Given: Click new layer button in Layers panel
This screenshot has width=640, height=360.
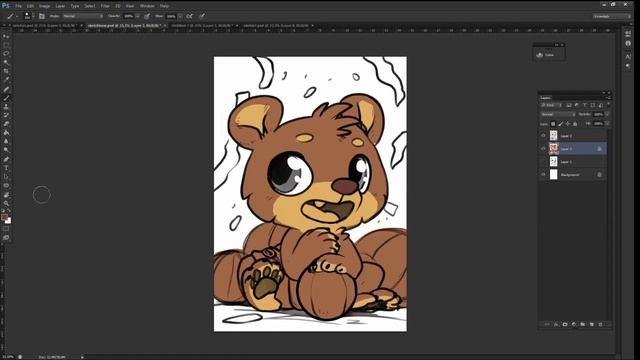Looking at the screenshot, I should tap(591, 324).
